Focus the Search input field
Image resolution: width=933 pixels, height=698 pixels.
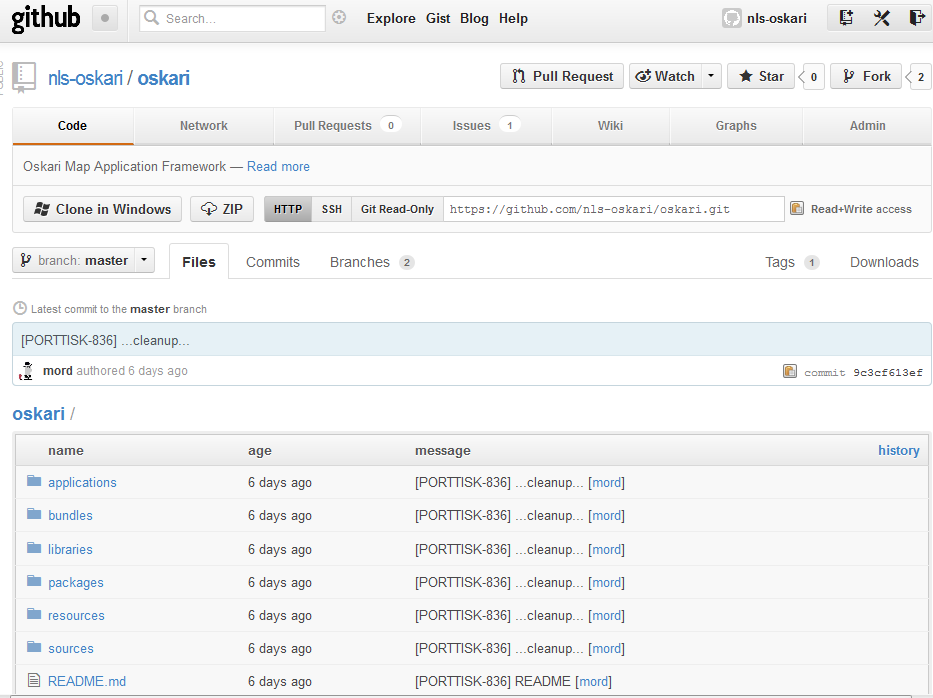pos(232,18)
